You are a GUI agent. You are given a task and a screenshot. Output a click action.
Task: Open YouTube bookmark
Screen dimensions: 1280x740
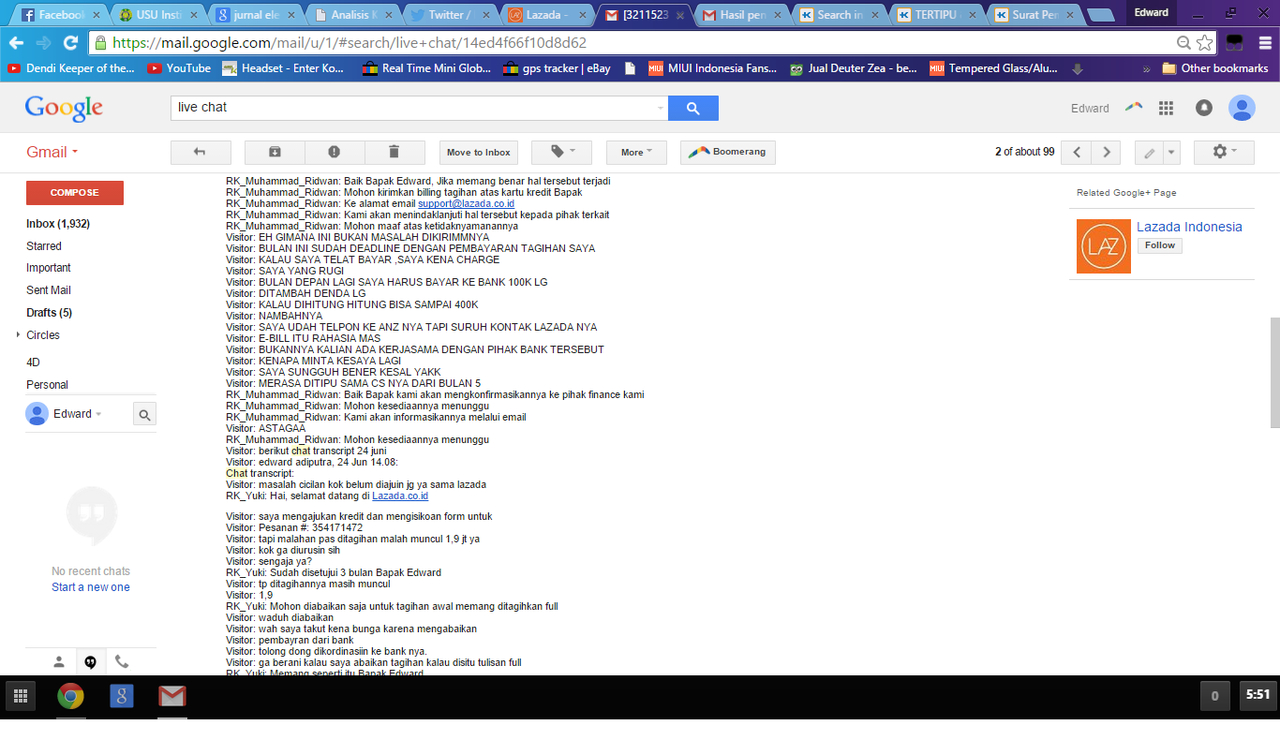pyautogui.click(x=179, y=69)
